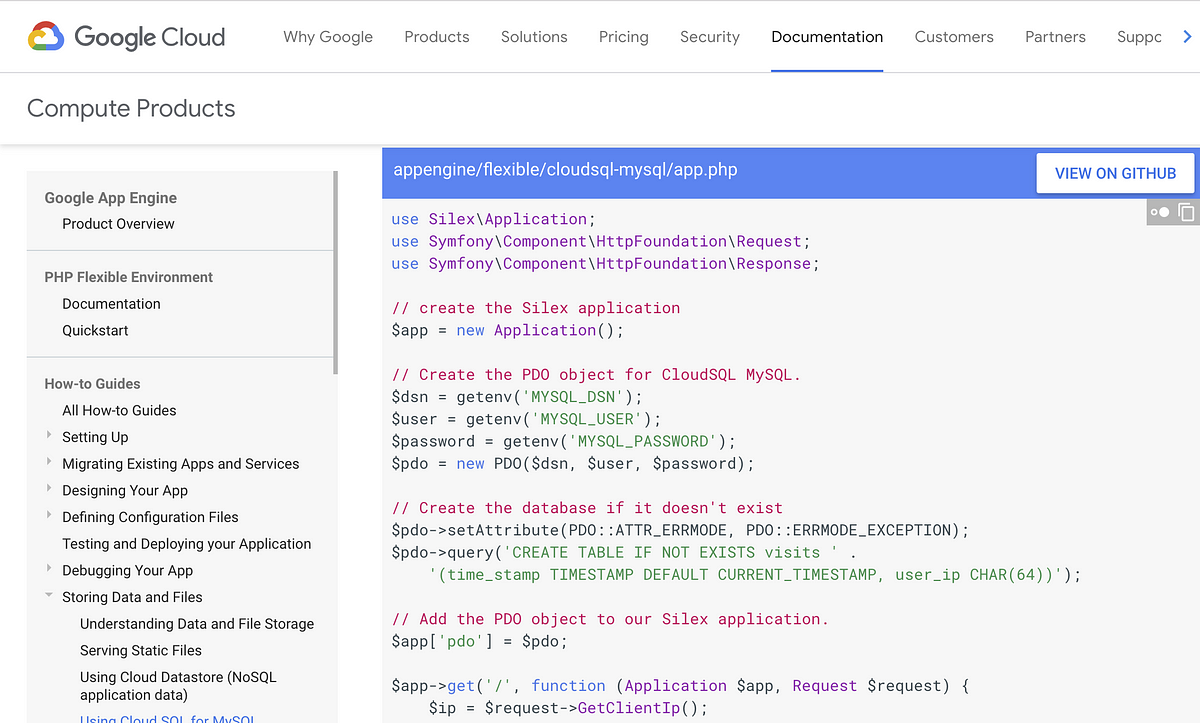Click the Google App Engine sidebar heading
This screenshot has height=723, width=1200.
click(111, 198)
